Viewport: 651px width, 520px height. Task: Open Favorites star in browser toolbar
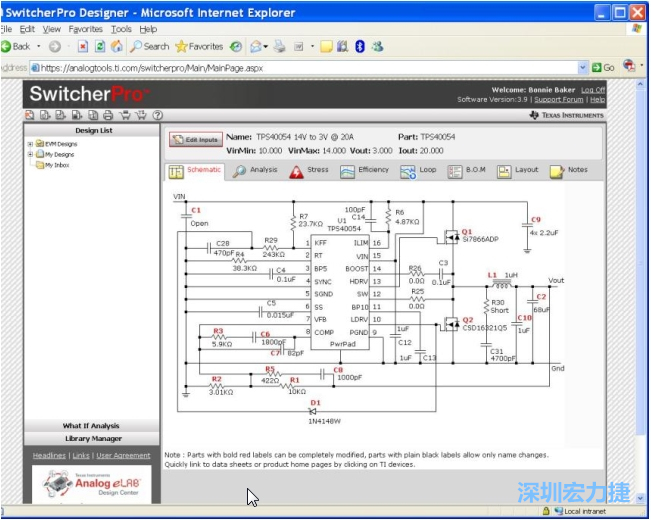pos(199,46)
